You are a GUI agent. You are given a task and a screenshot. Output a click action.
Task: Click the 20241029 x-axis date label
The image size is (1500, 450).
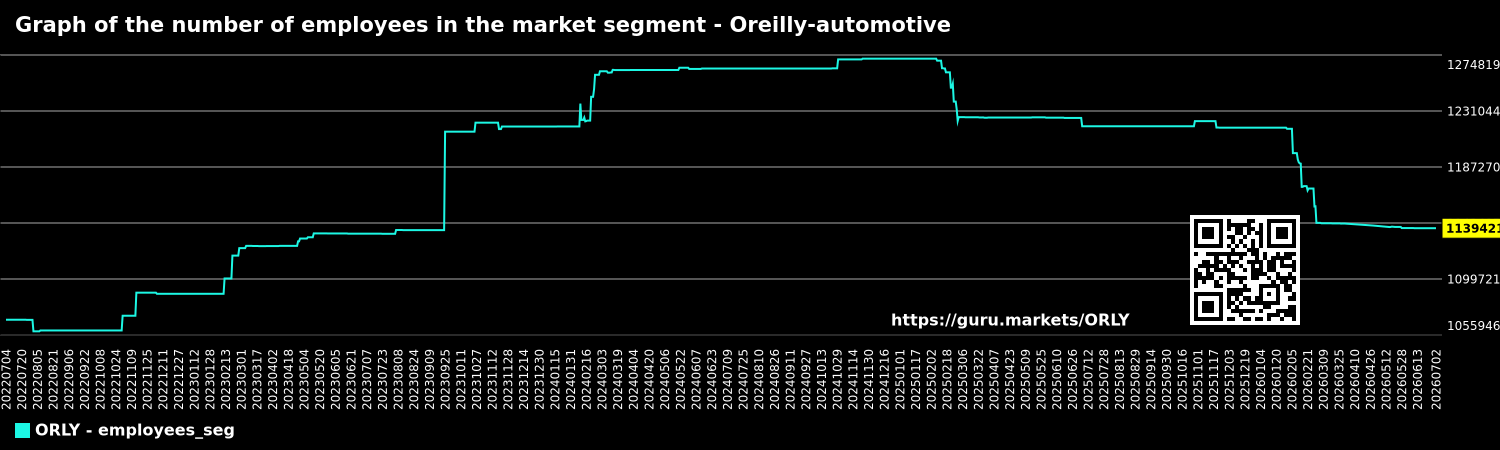tap(838, 378)
